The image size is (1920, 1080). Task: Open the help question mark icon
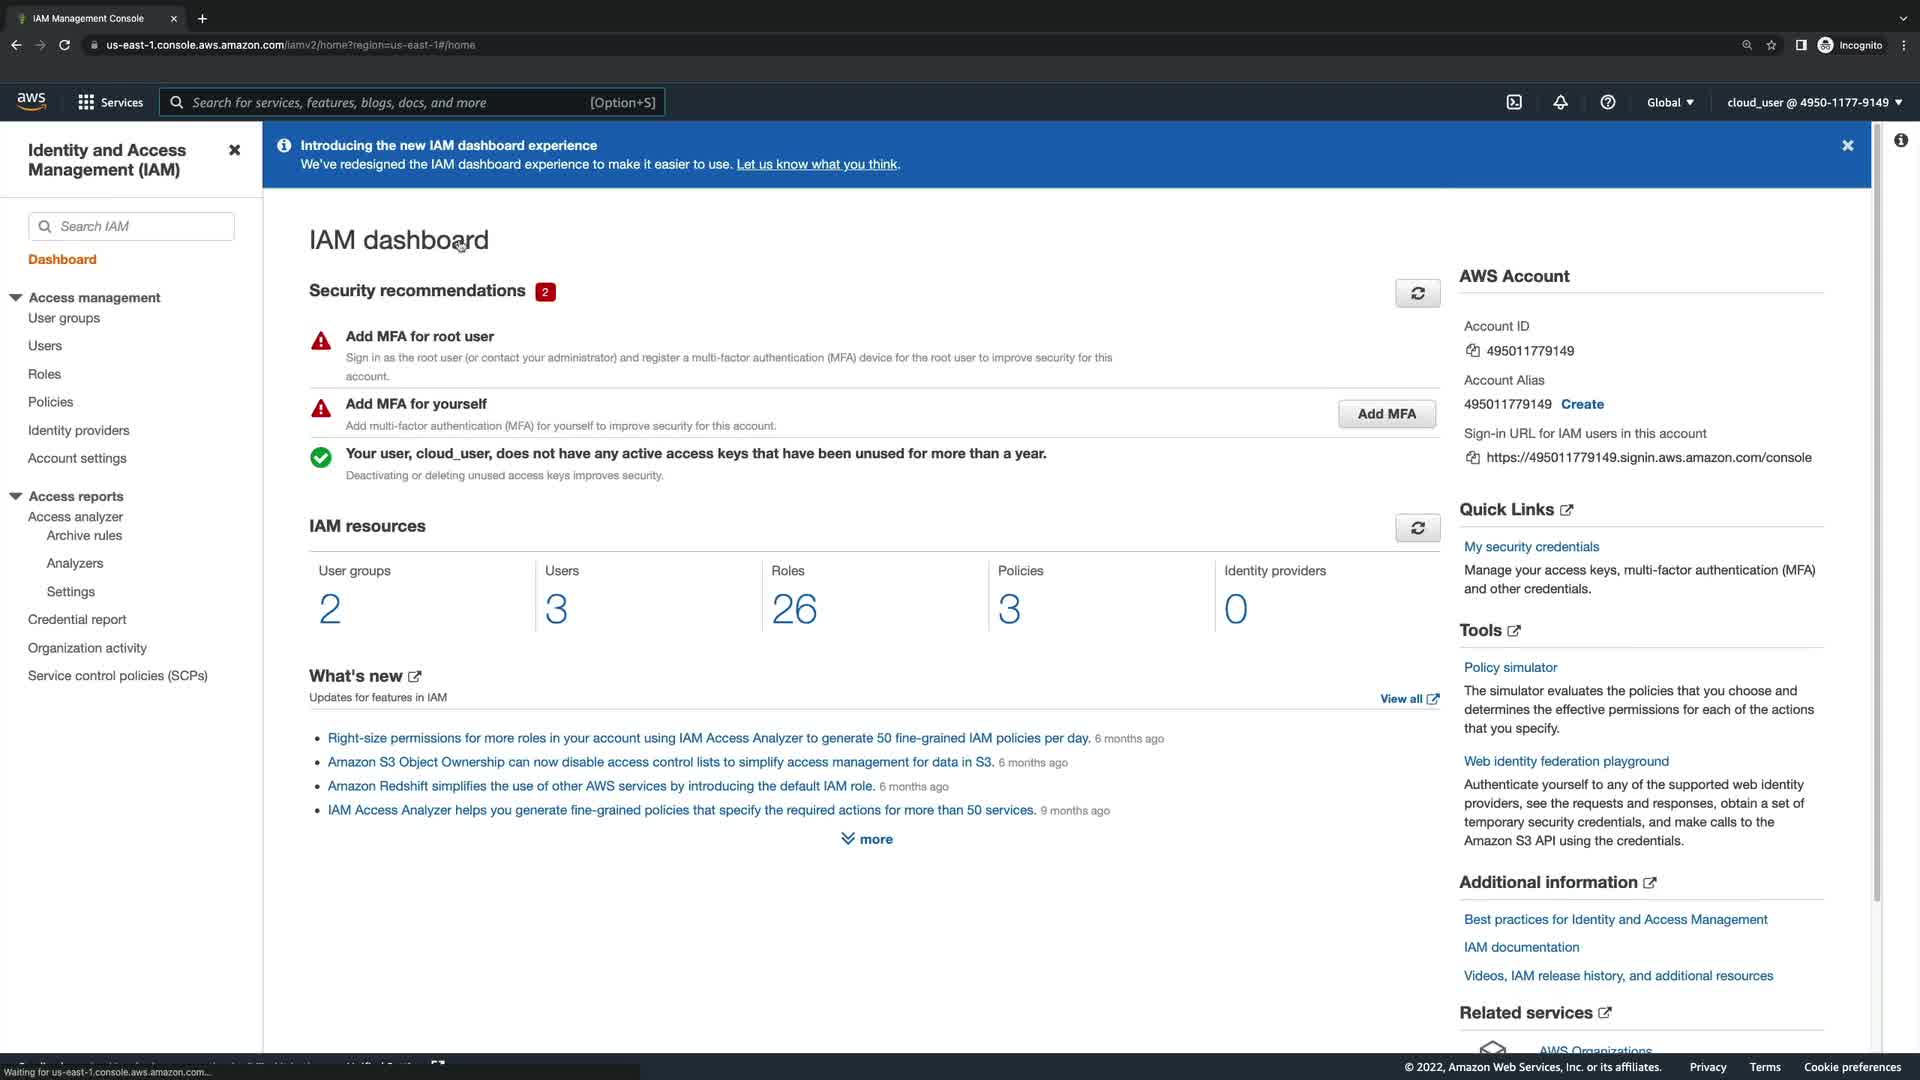point(1607,102)
